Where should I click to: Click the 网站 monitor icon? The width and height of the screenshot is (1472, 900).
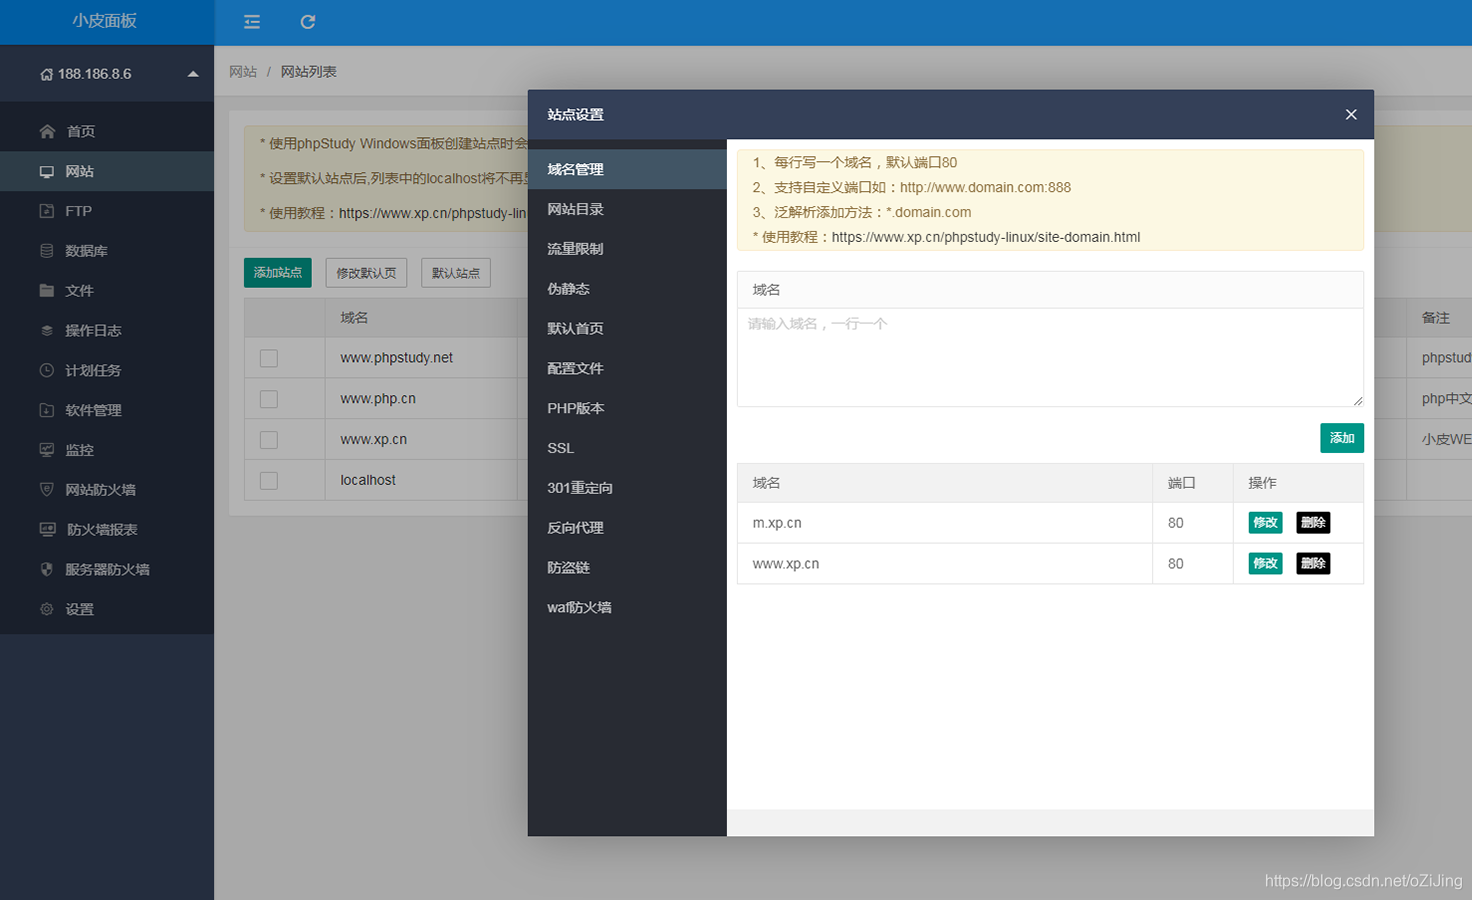pyautogui.click(x=47, y=171)
